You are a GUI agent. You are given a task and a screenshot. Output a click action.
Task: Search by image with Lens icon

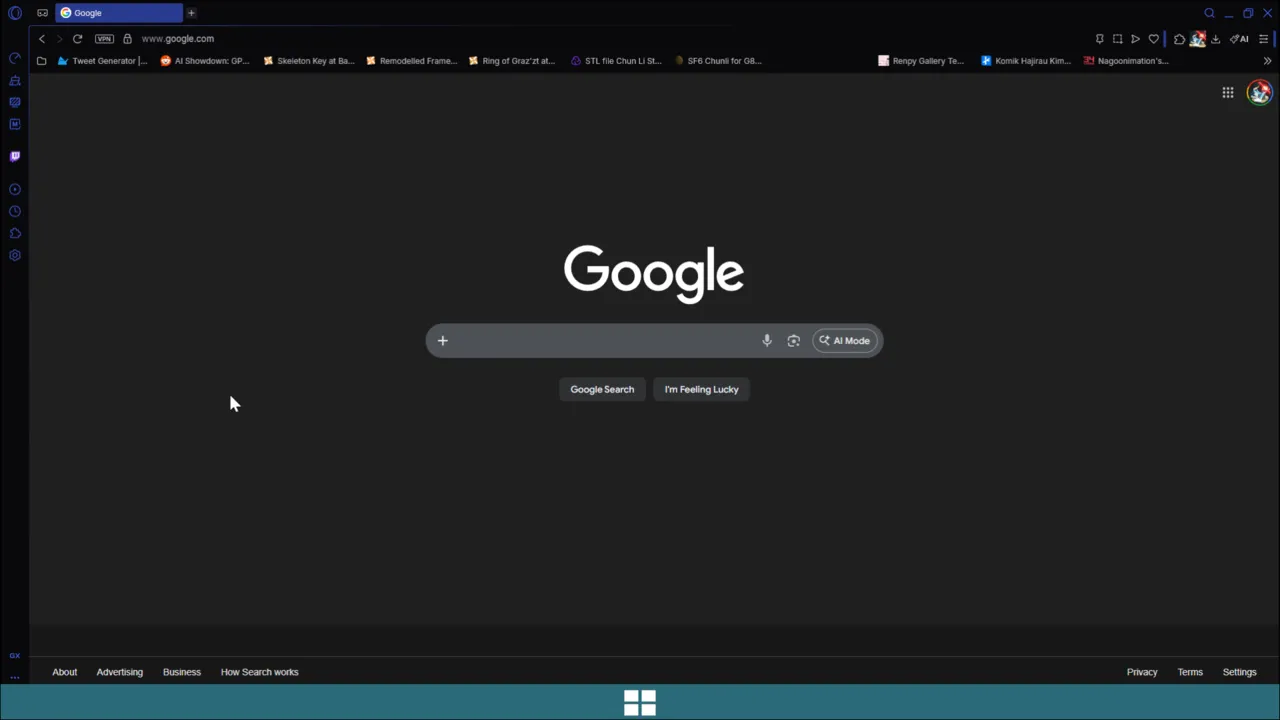pyautogui.click(x=794, y=341)
